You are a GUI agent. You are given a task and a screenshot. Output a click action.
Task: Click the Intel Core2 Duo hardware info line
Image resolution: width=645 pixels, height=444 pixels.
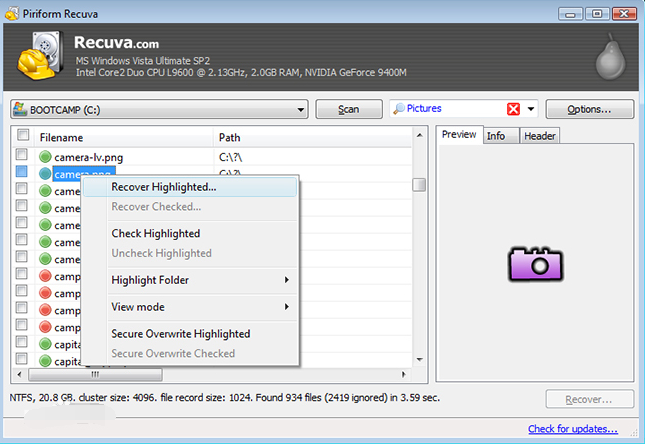coord(241,73)
